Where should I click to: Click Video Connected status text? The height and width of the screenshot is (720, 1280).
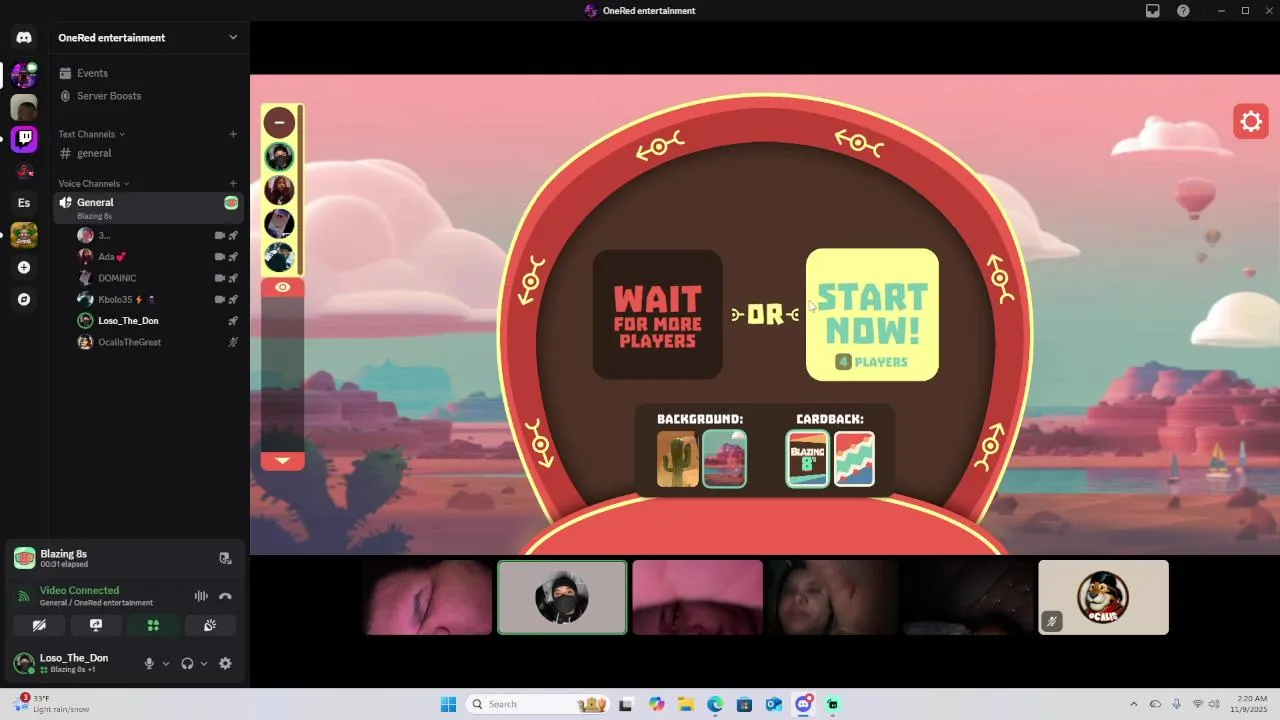[x=79, y=590]
